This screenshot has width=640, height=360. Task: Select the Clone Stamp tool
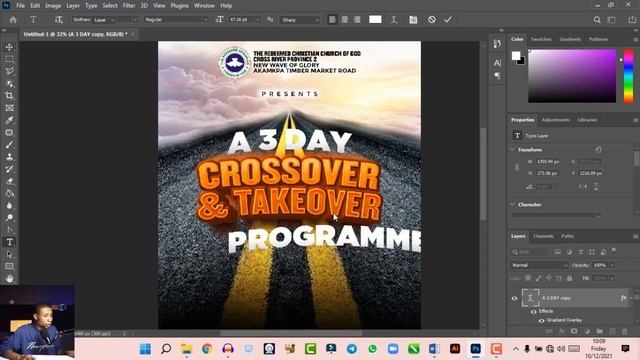tap(9, 157)
